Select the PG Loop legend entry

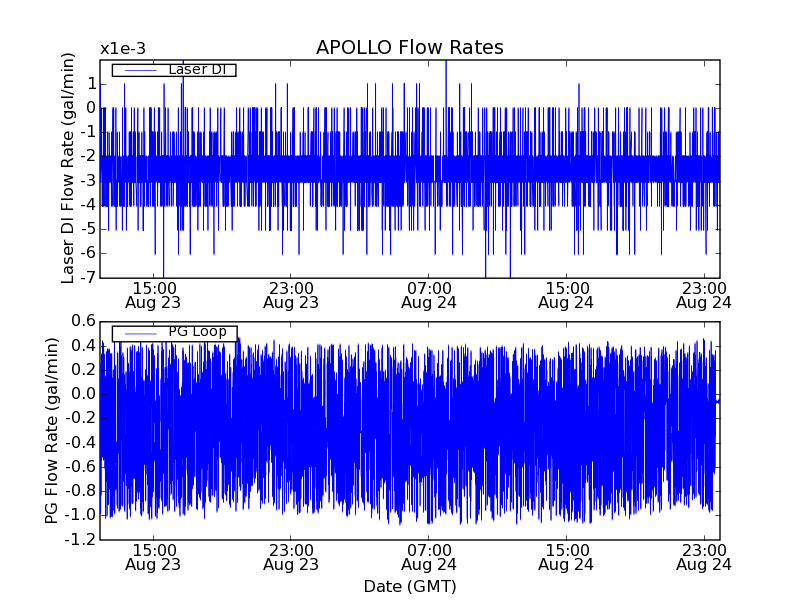174,333
